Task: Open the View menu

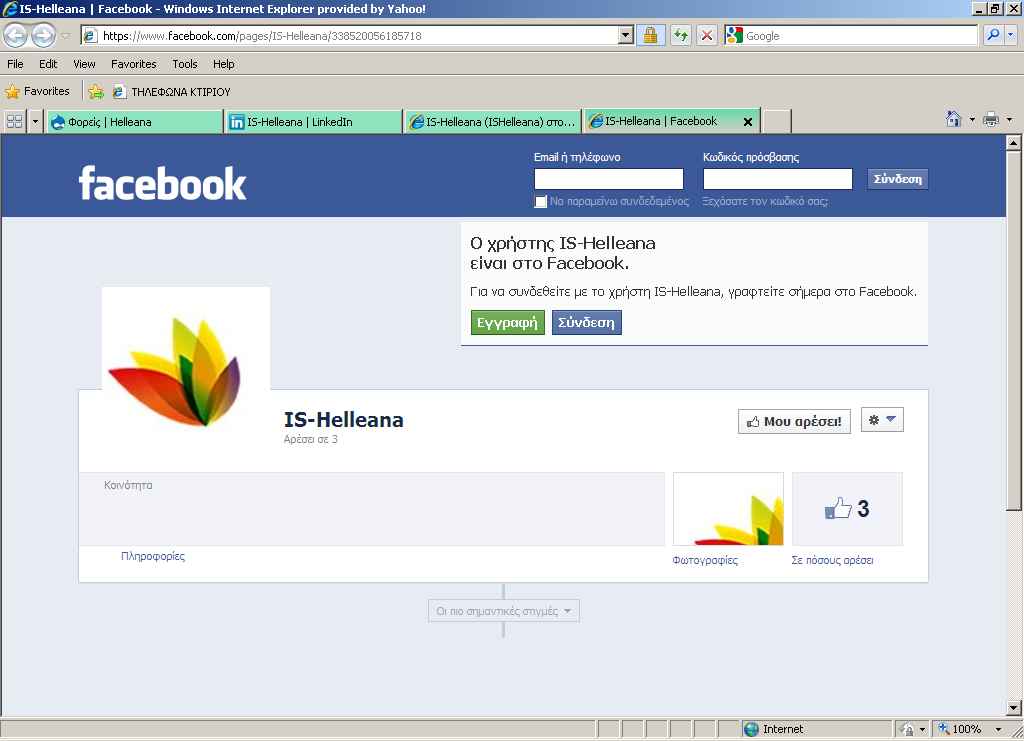Action: coord(84,64)
